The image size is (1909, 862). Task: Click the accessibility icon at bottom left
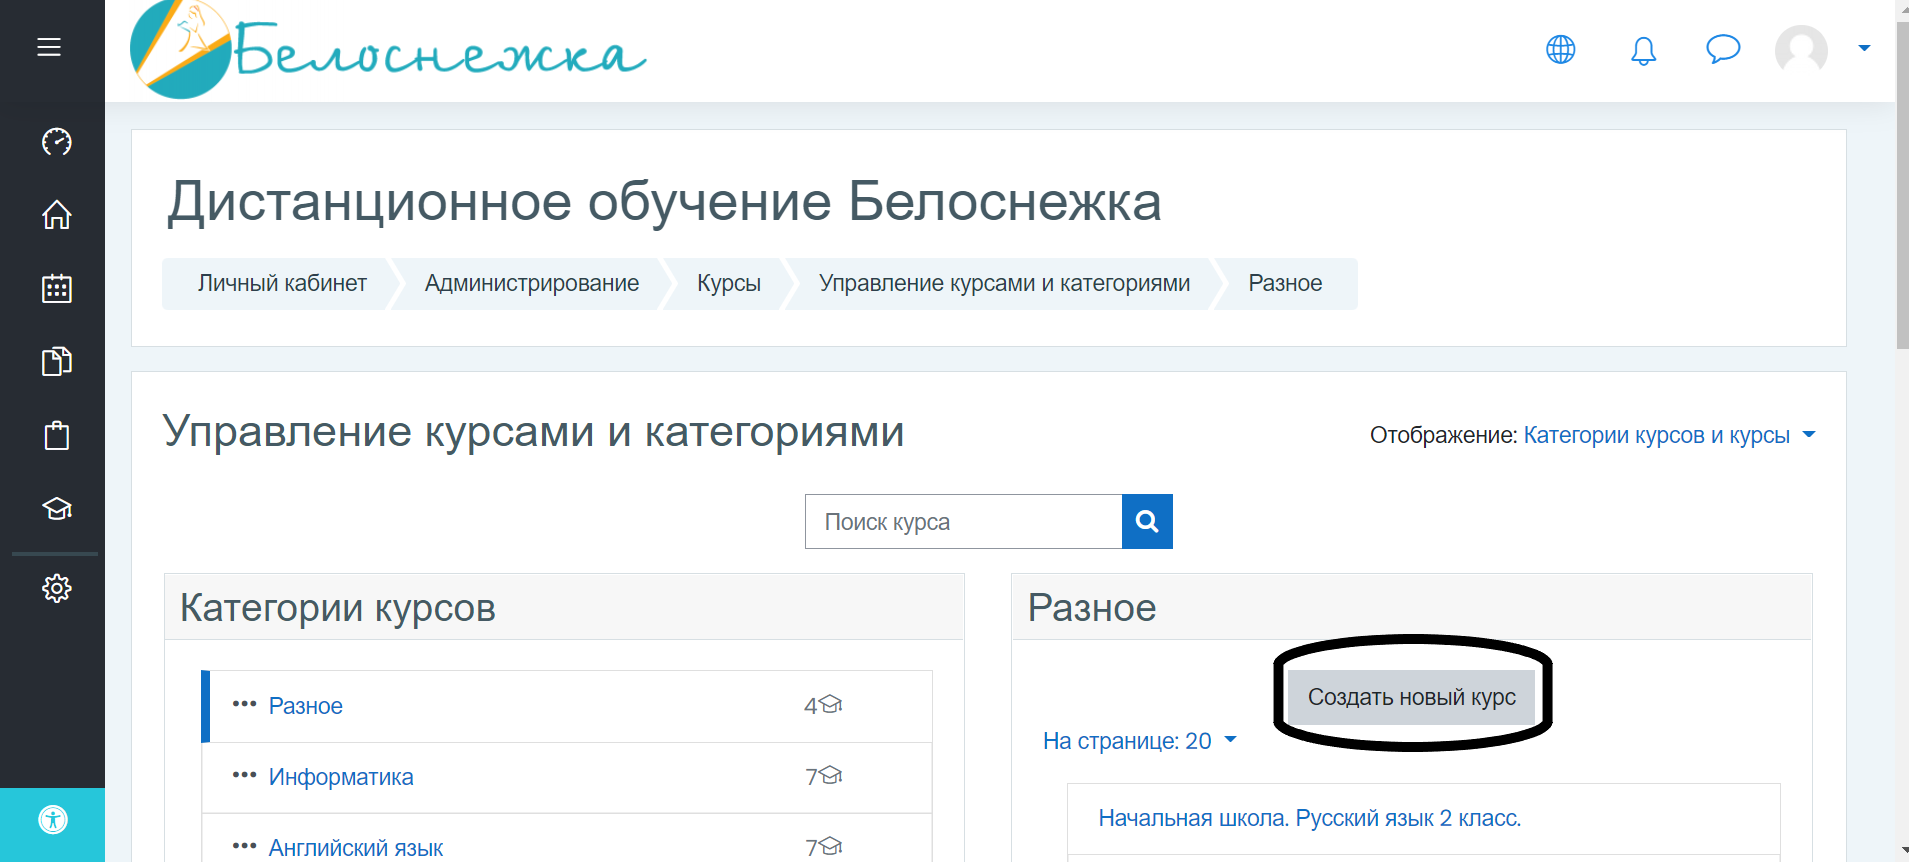(53, 820)
